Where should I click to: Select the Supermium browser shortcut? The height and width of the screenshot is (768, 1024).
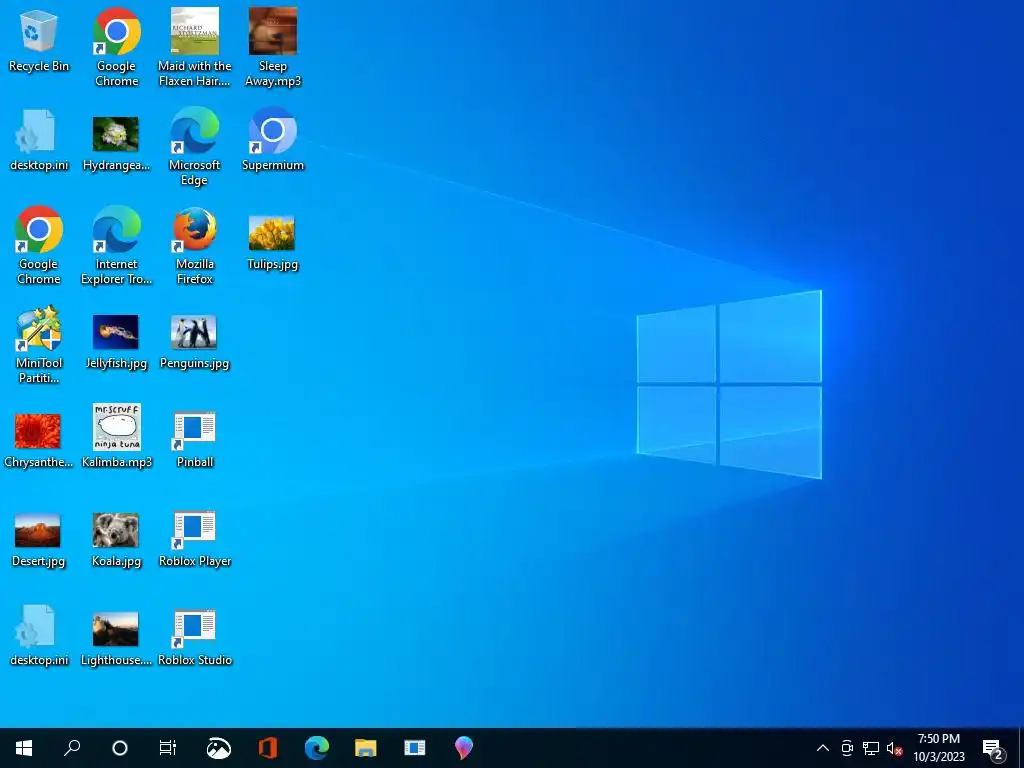(273, 140)
